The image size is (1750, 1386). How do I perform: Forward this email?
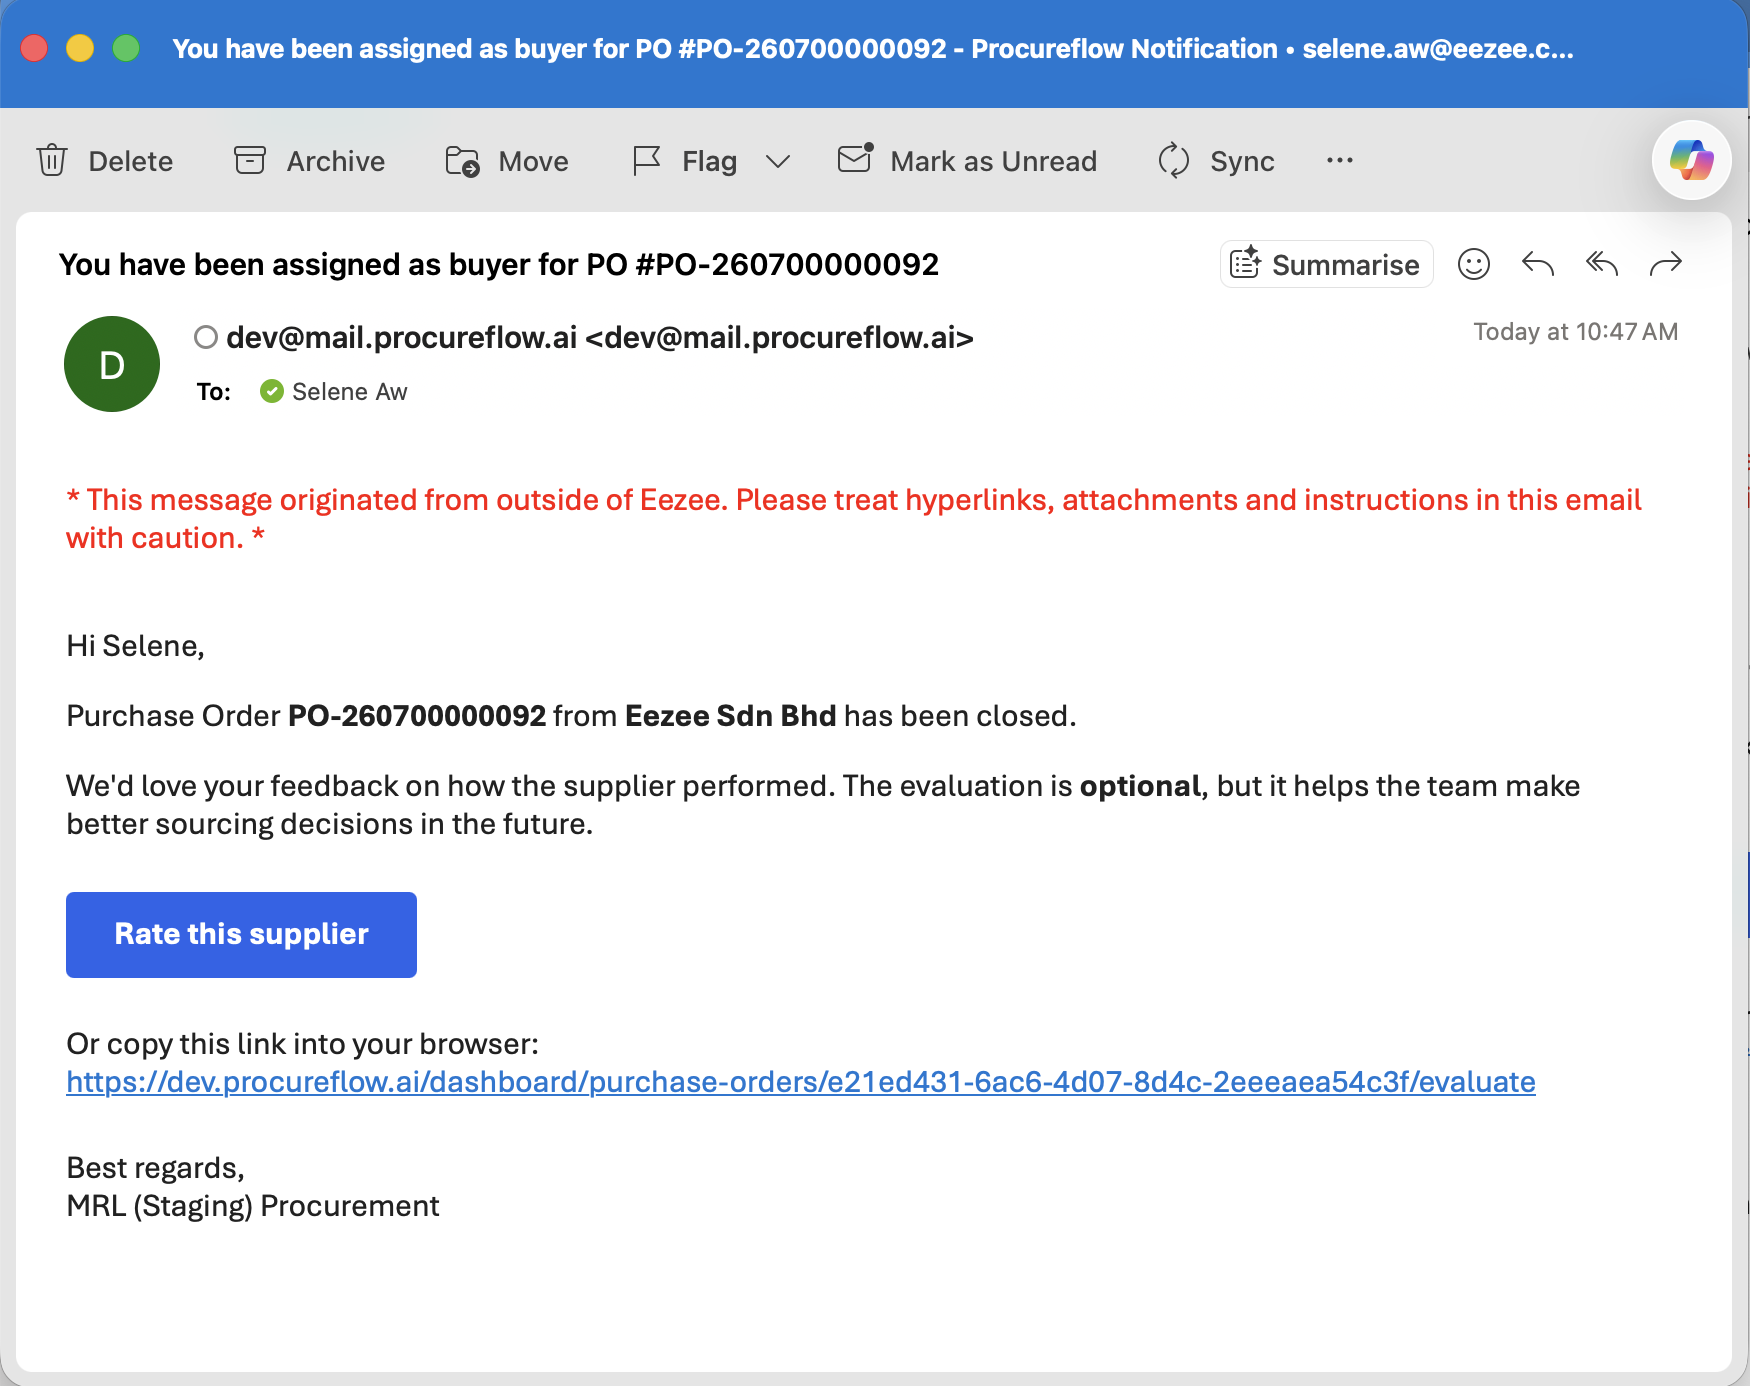(x=1665, y=264)
